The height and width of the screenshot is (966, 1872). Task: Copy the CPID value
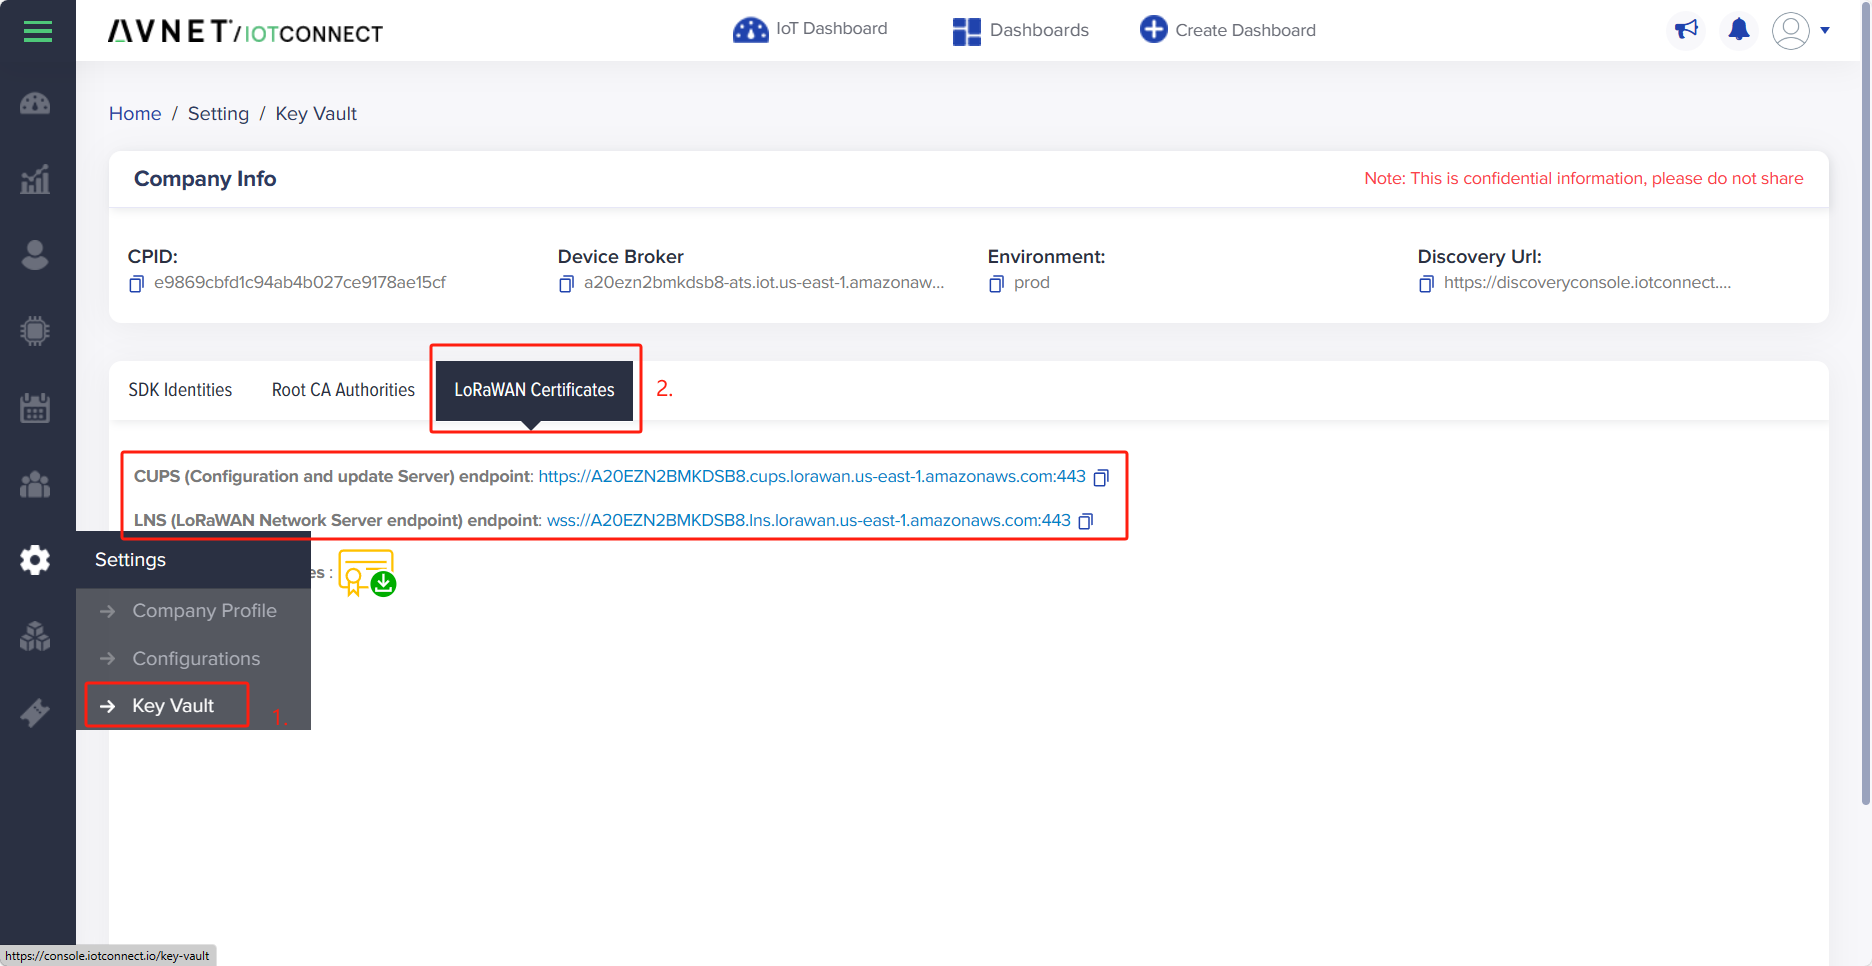click(136, 284)
